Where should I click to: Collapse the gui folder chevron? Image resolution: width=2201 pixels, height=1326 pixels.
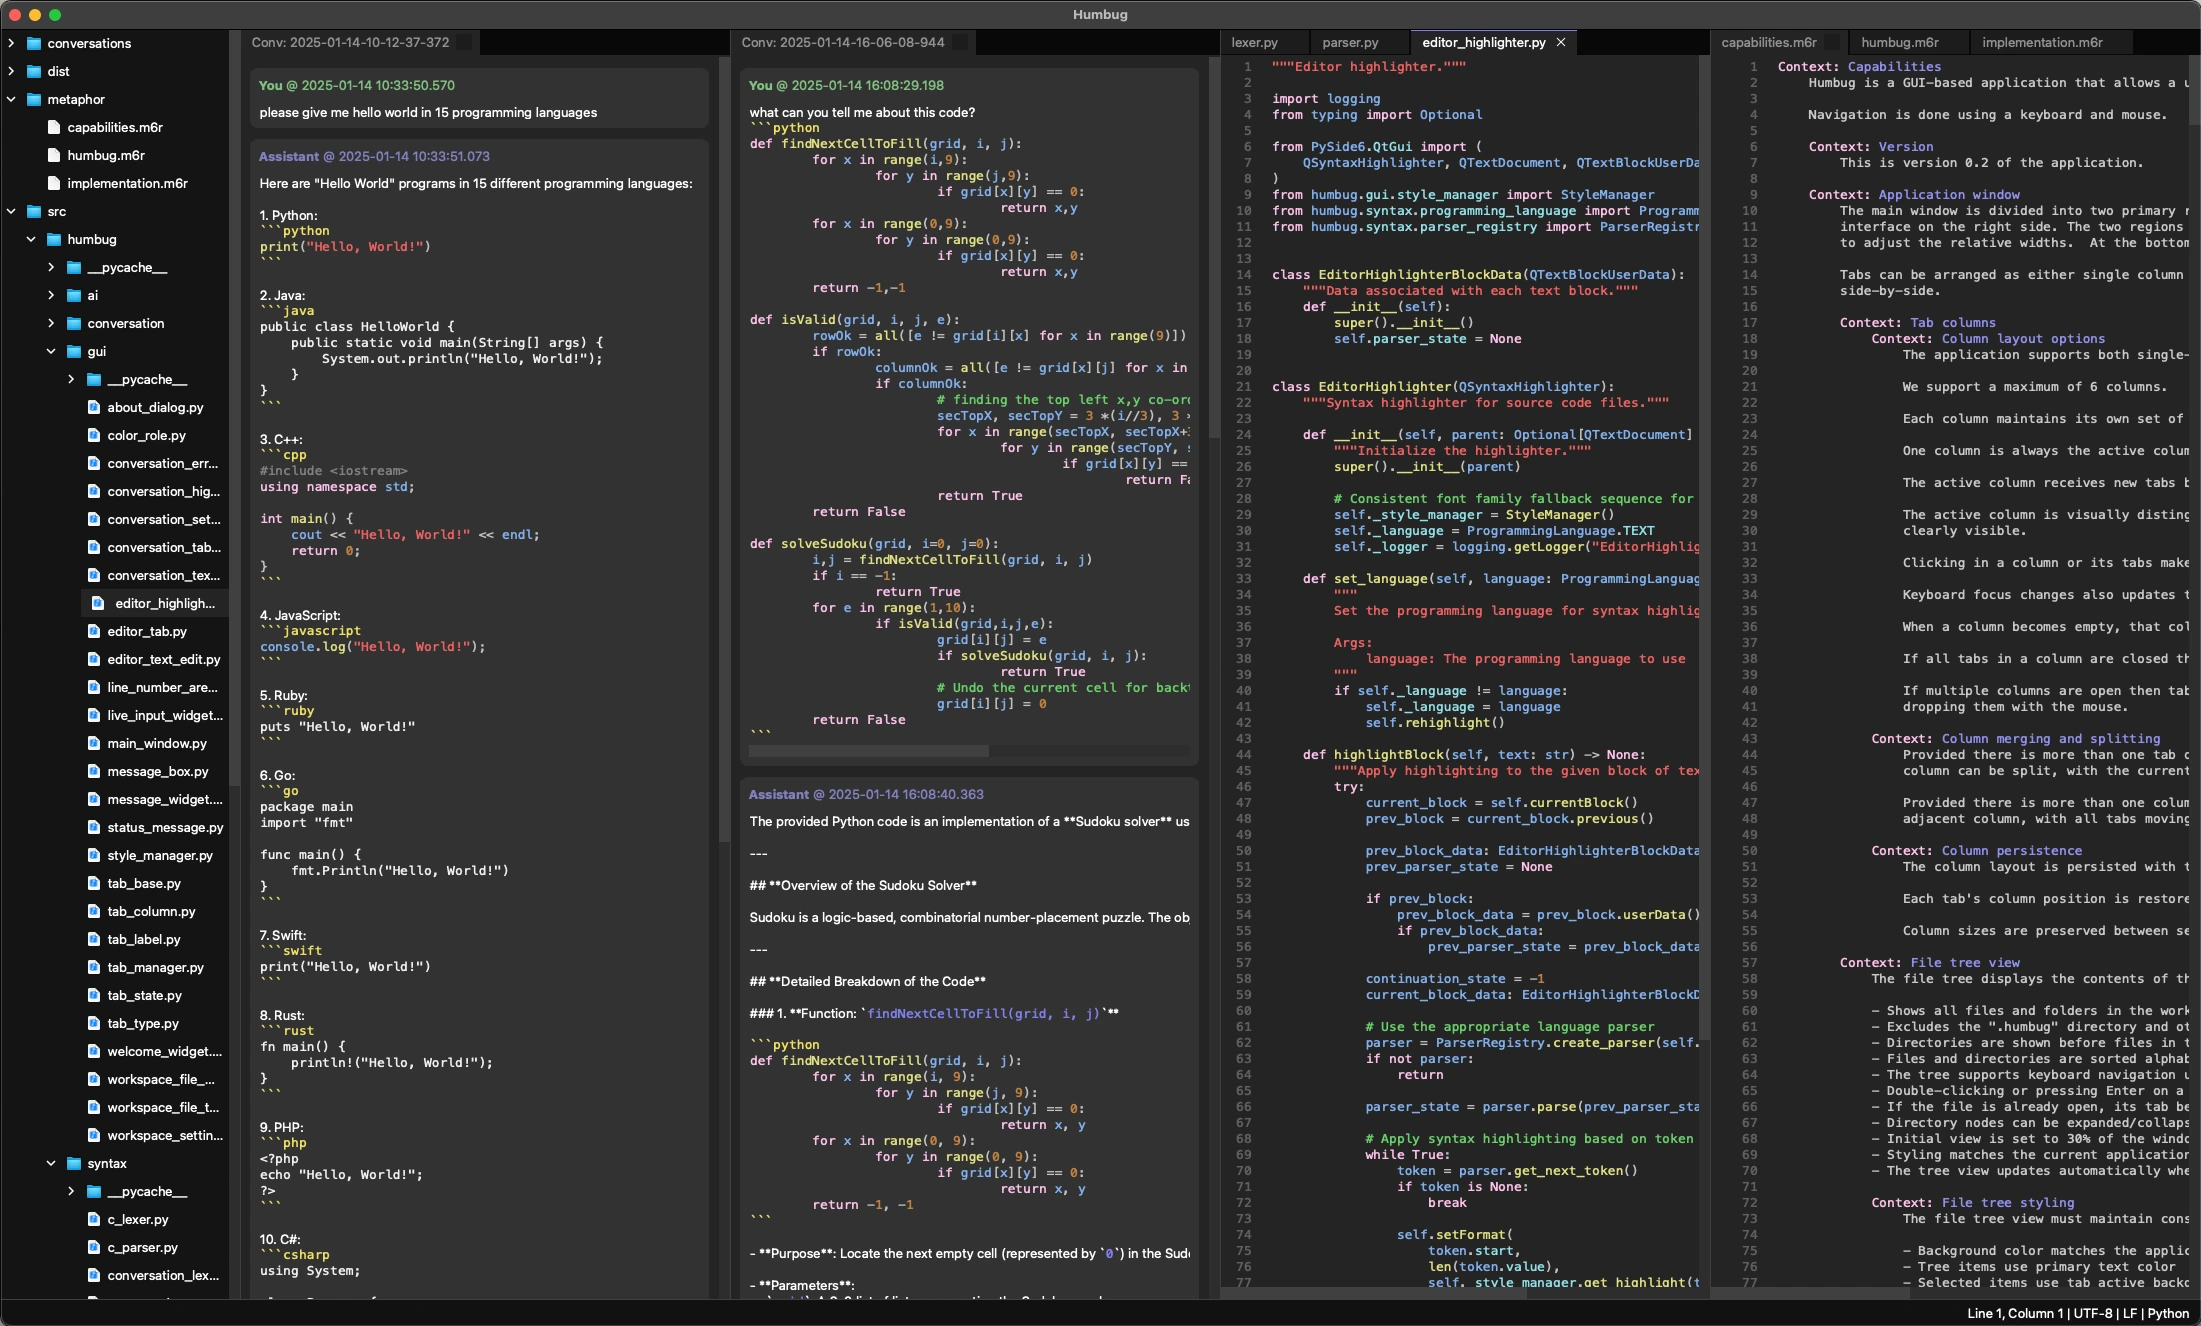(x=51, y=351)
